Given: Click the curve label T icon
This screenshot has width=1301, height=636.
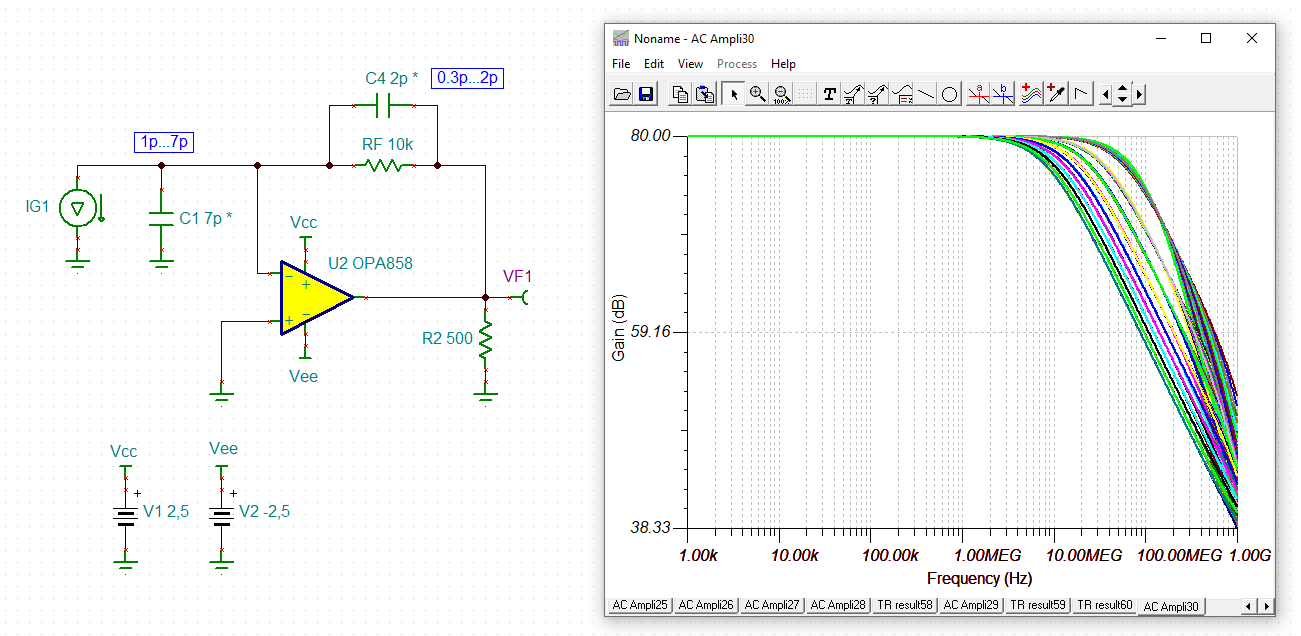Looking at the screenshot, I should pos(853,94).
